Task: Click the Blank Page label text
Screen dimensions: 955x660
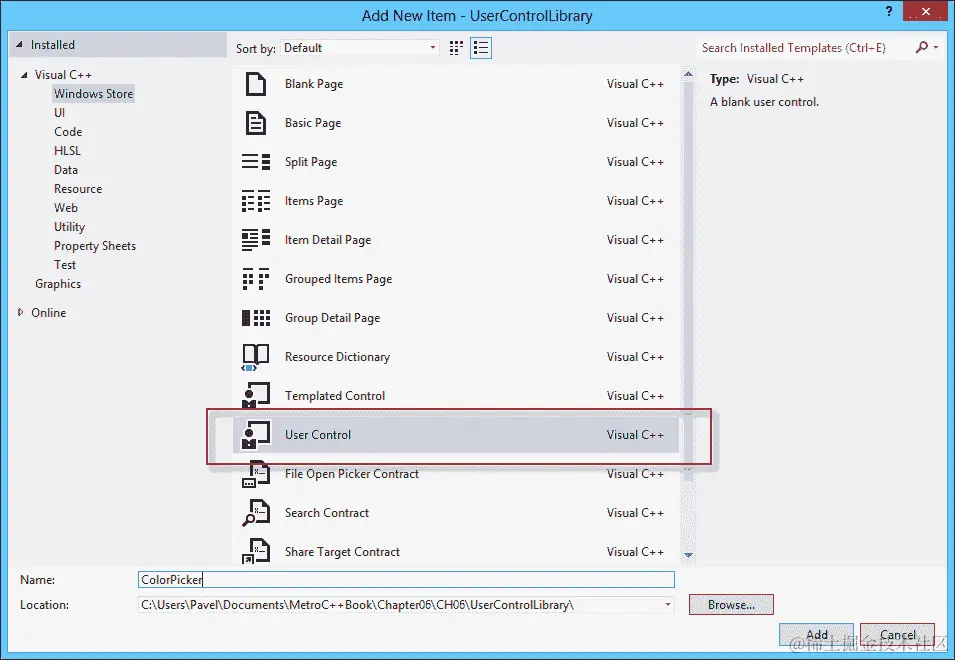Action: point(314,84)
